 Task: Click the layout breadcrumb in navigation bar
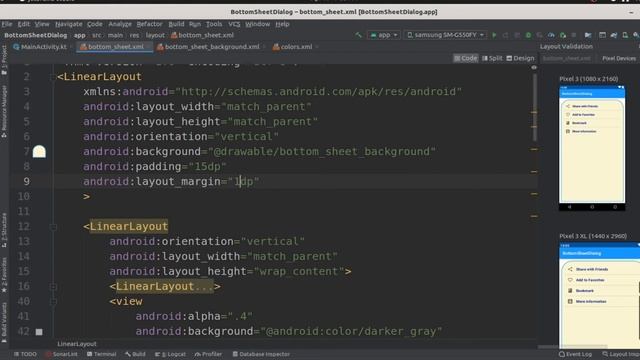[155, 35]
